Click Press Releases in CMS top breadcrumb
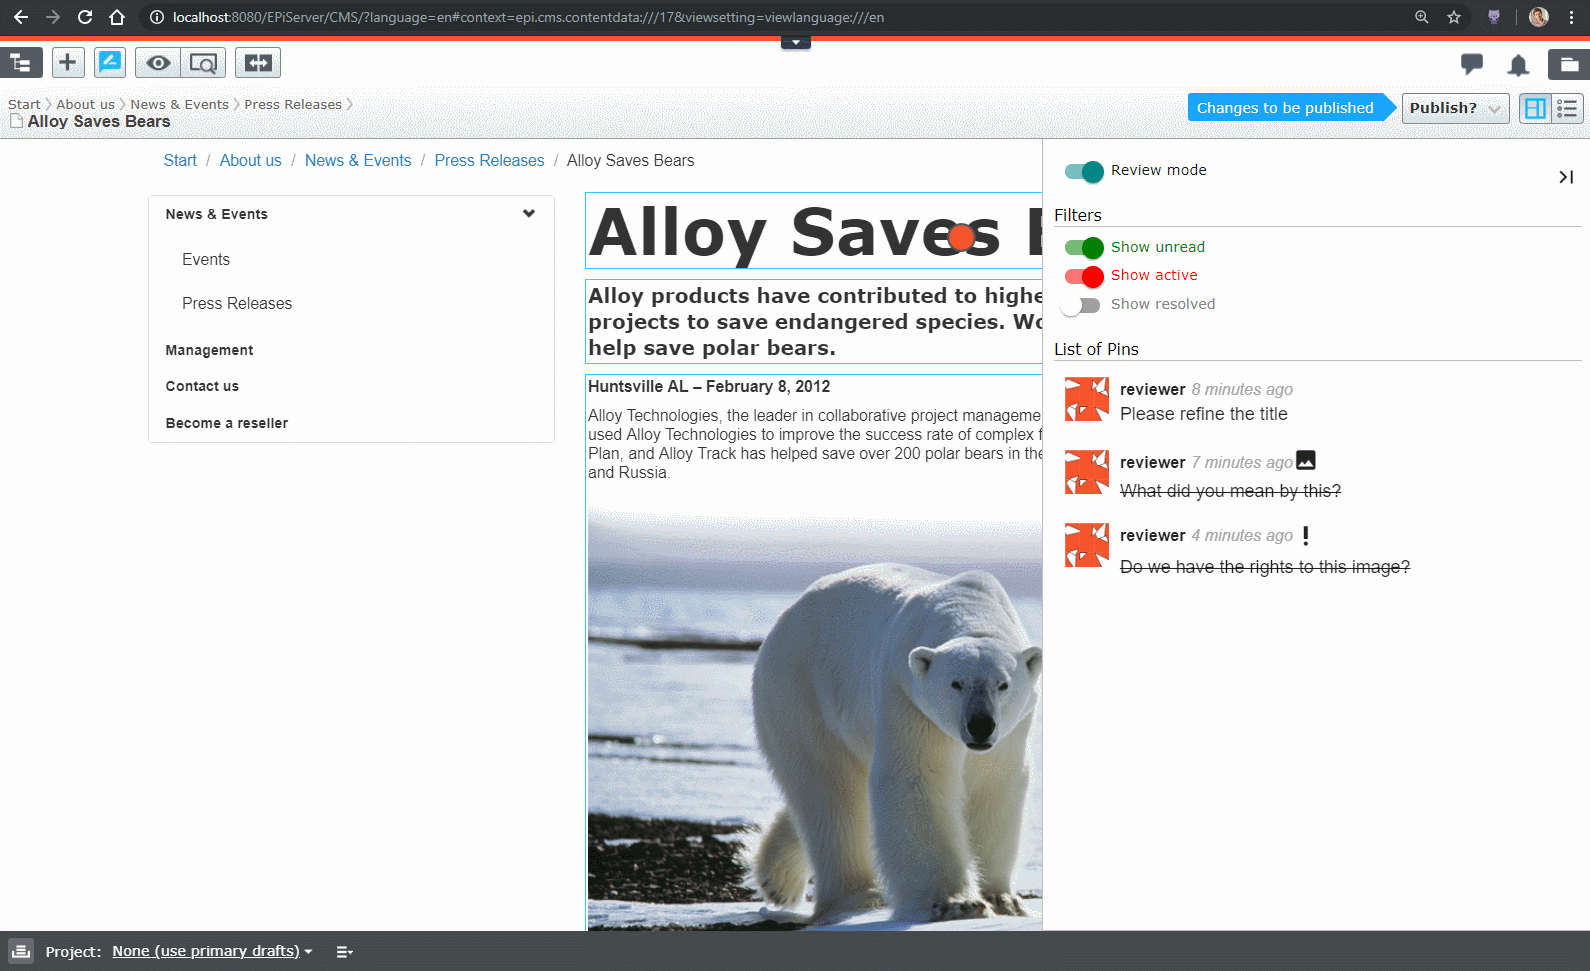Screen dimensions: 1590x971 click(x=293, y=104)
